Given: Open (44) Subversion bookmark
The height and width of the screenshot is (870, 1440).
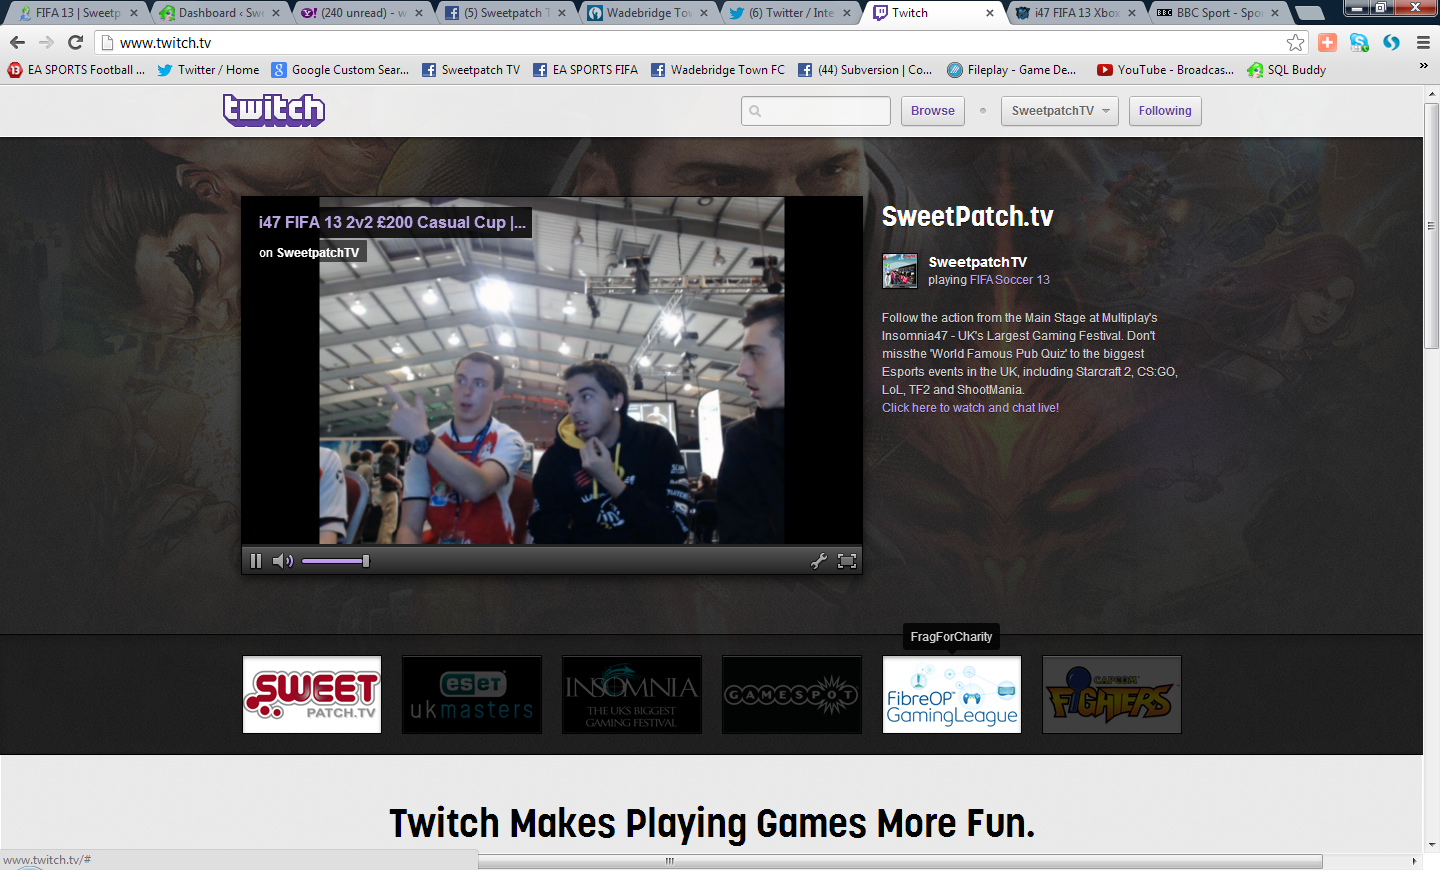Looking at the screenshot, I should click(865, 70).
